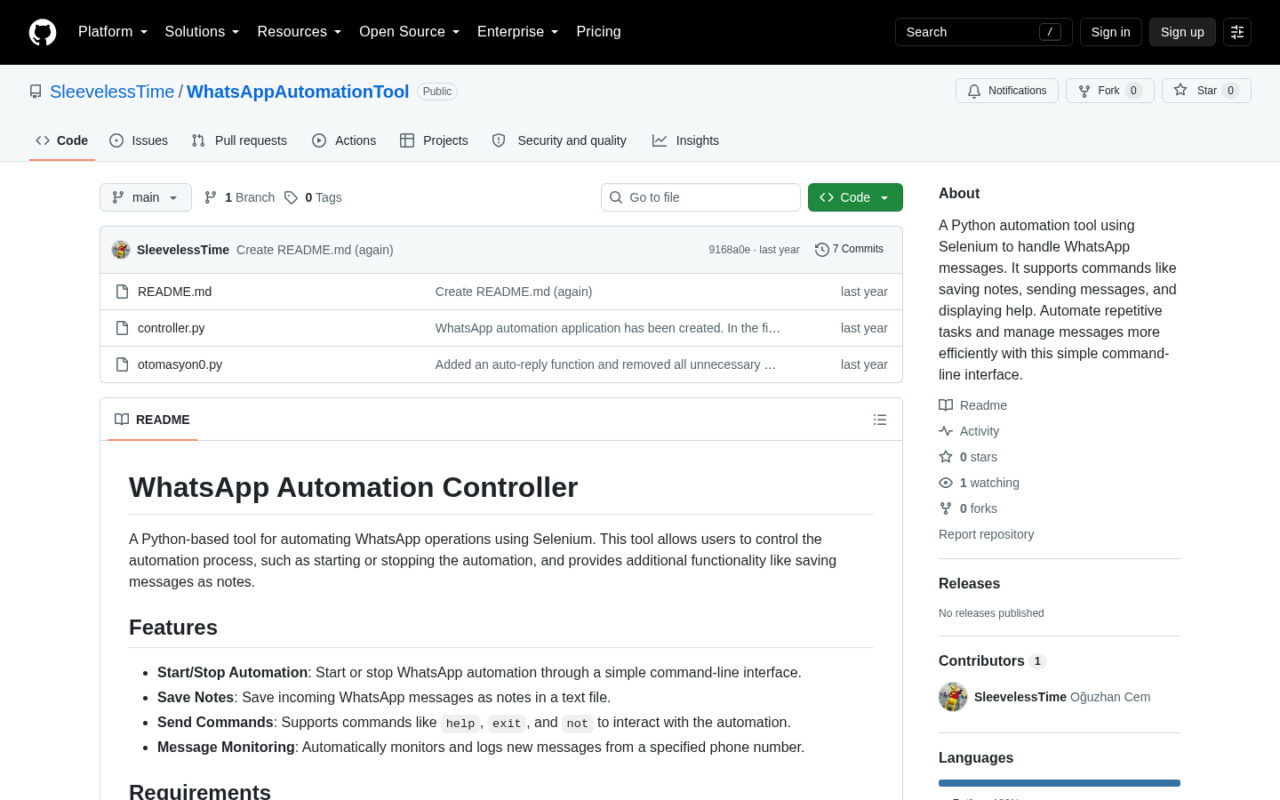Click the fork icon in the Fork button
Image resolution: width=1280 pixels, height=800 pixels.
(1084, 91)
